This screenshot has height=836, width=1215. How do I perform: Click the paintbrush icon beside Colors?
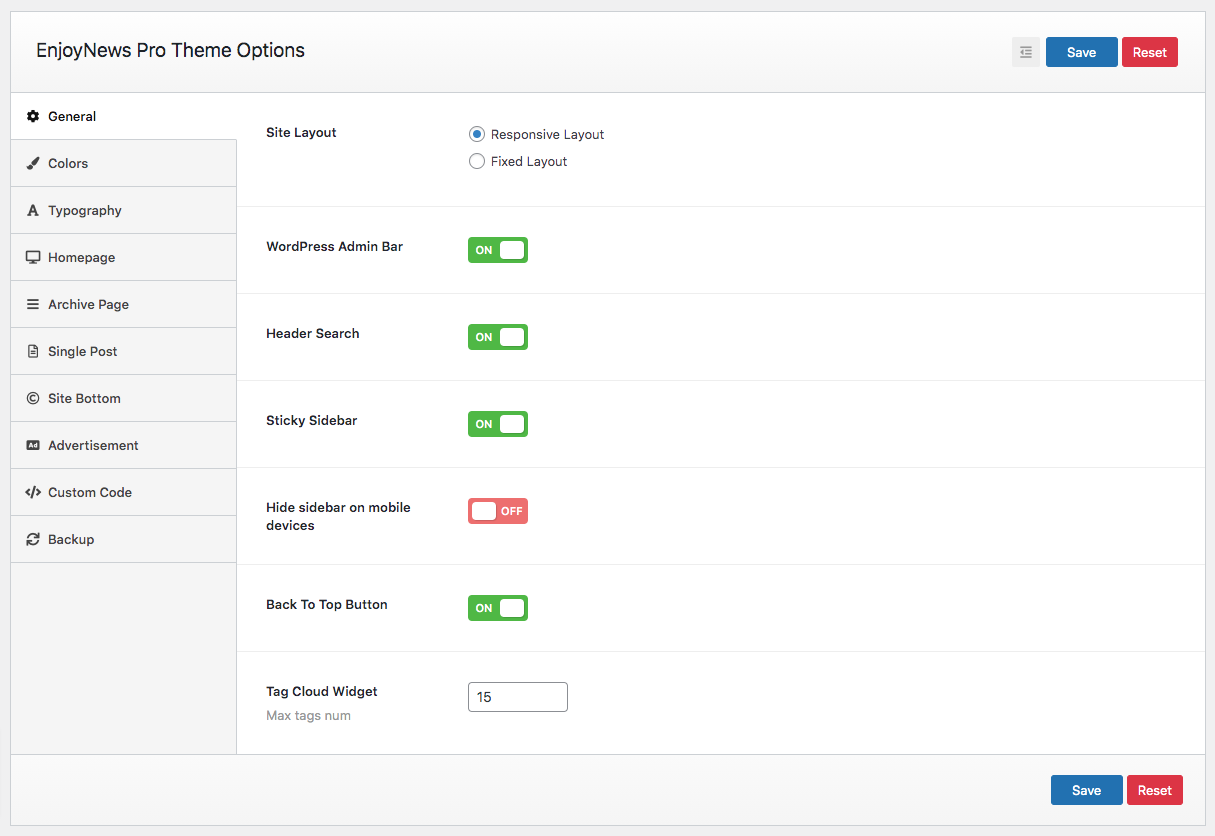[x=33, y=163]
